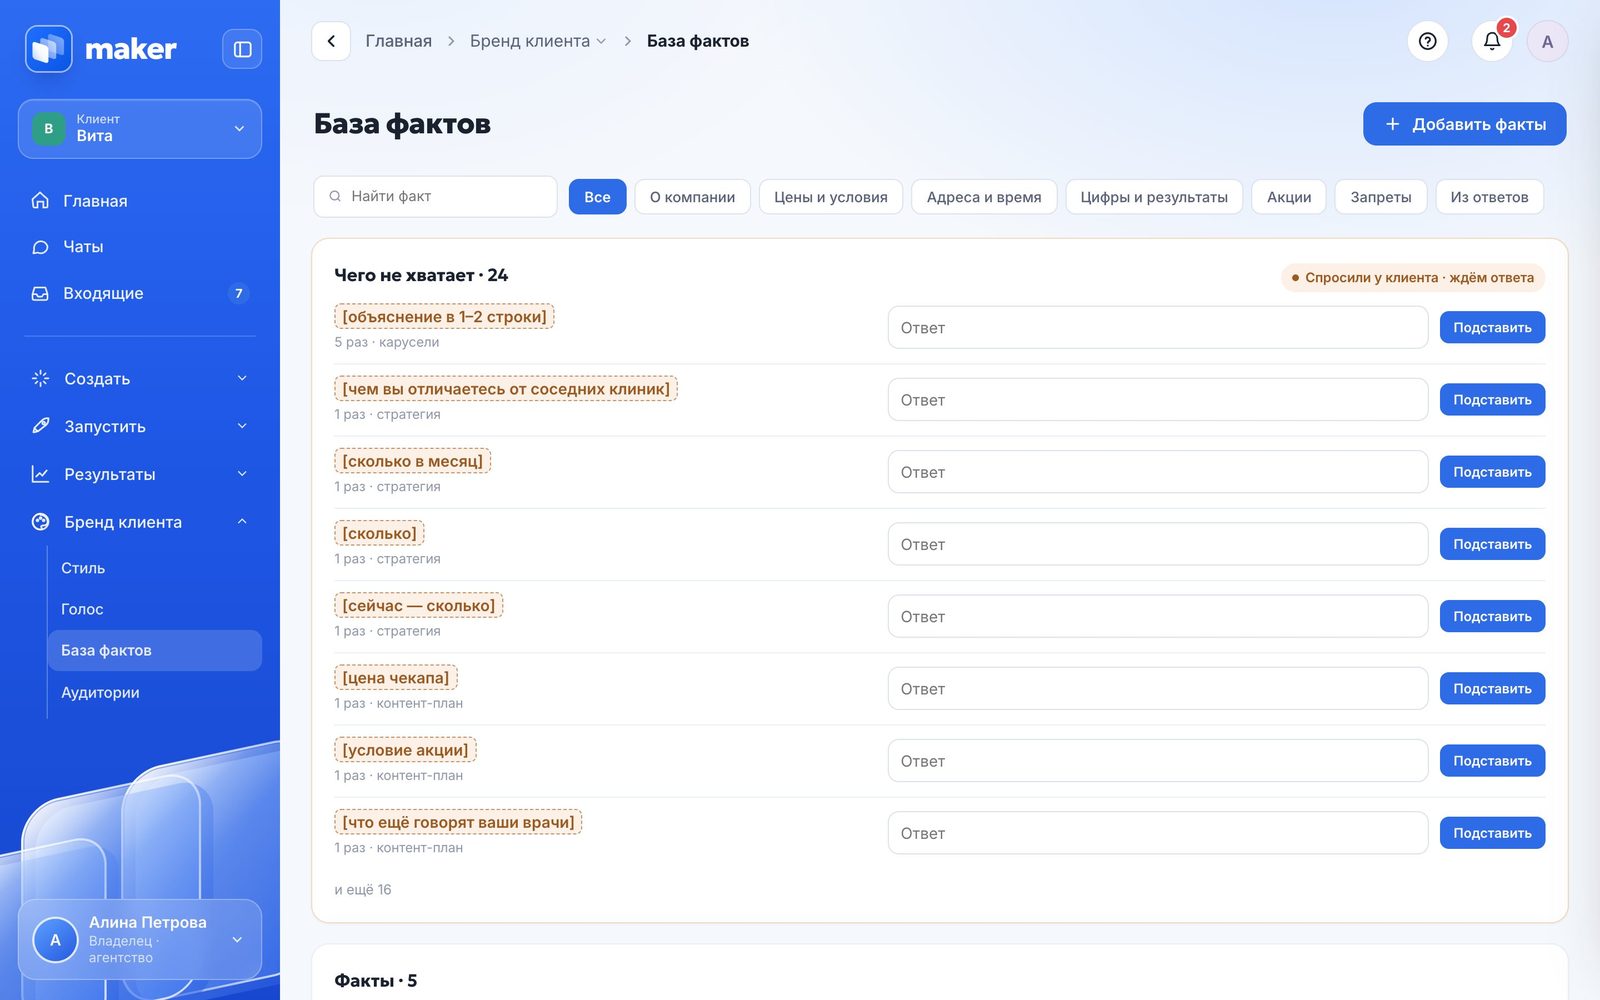The image size is (1600, 1000).
Task: Click the green В client avatar
Action: [48, 129]
